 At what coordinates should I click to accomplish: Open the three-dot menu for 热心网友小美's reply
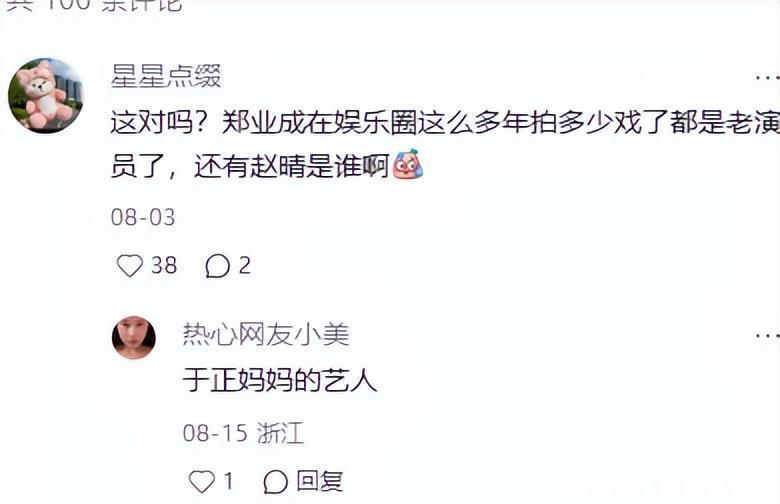point(767,335)
